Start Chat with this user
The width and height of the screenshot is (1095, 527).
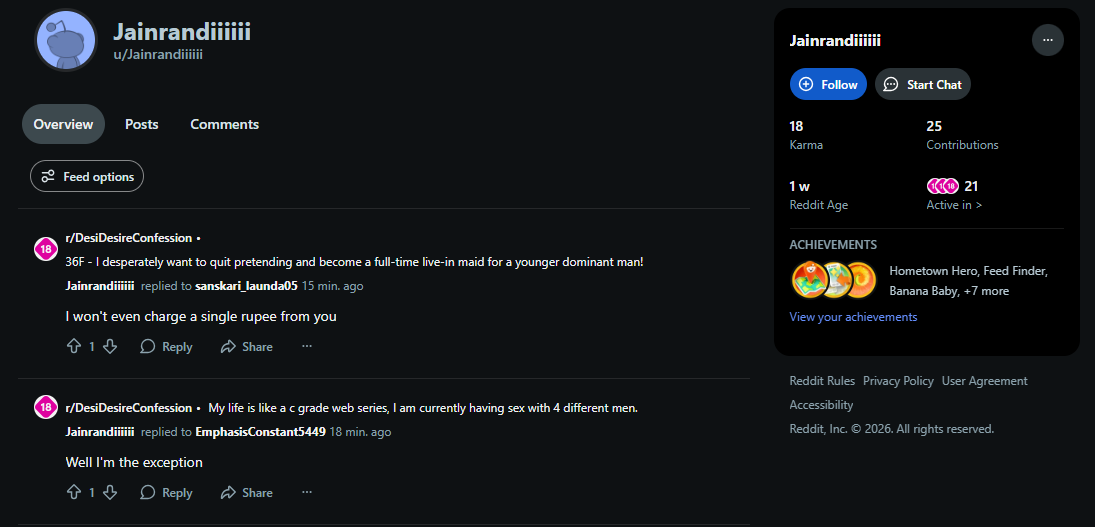click(922, 85)
